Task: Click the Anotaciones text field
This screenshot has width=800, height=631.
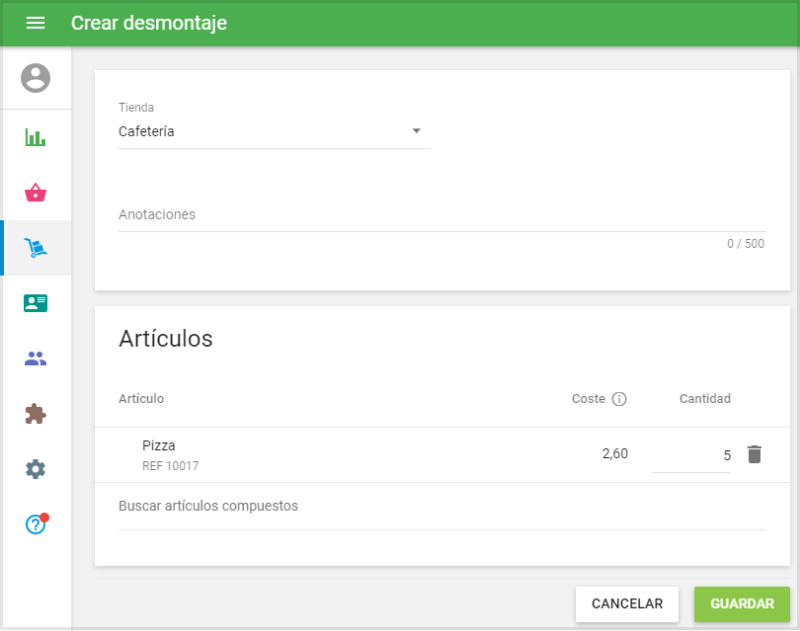Action: point(300,219)
